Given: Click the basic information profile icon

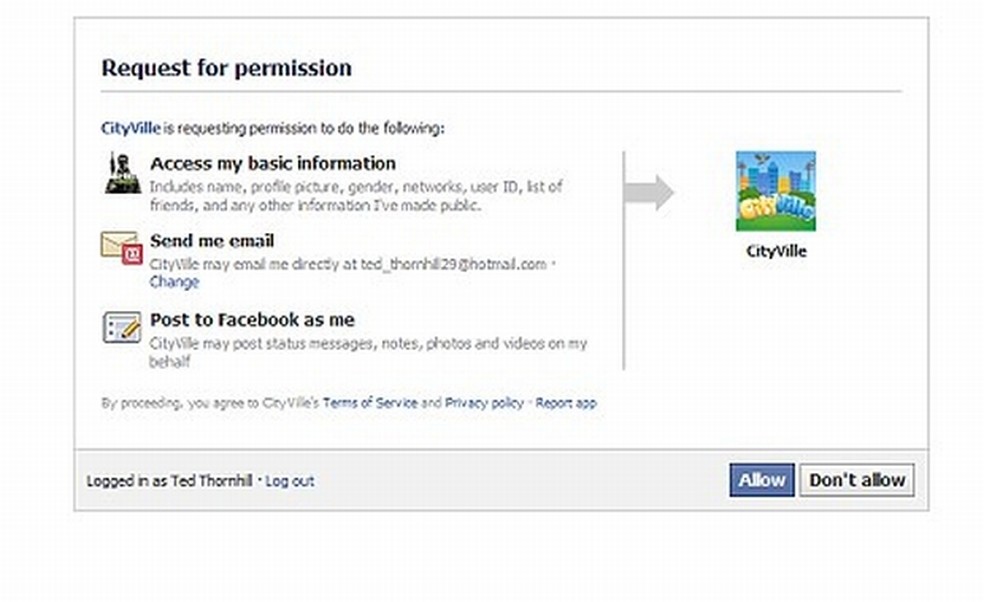Looking at the screenshot, I should (x=121, y=173).
